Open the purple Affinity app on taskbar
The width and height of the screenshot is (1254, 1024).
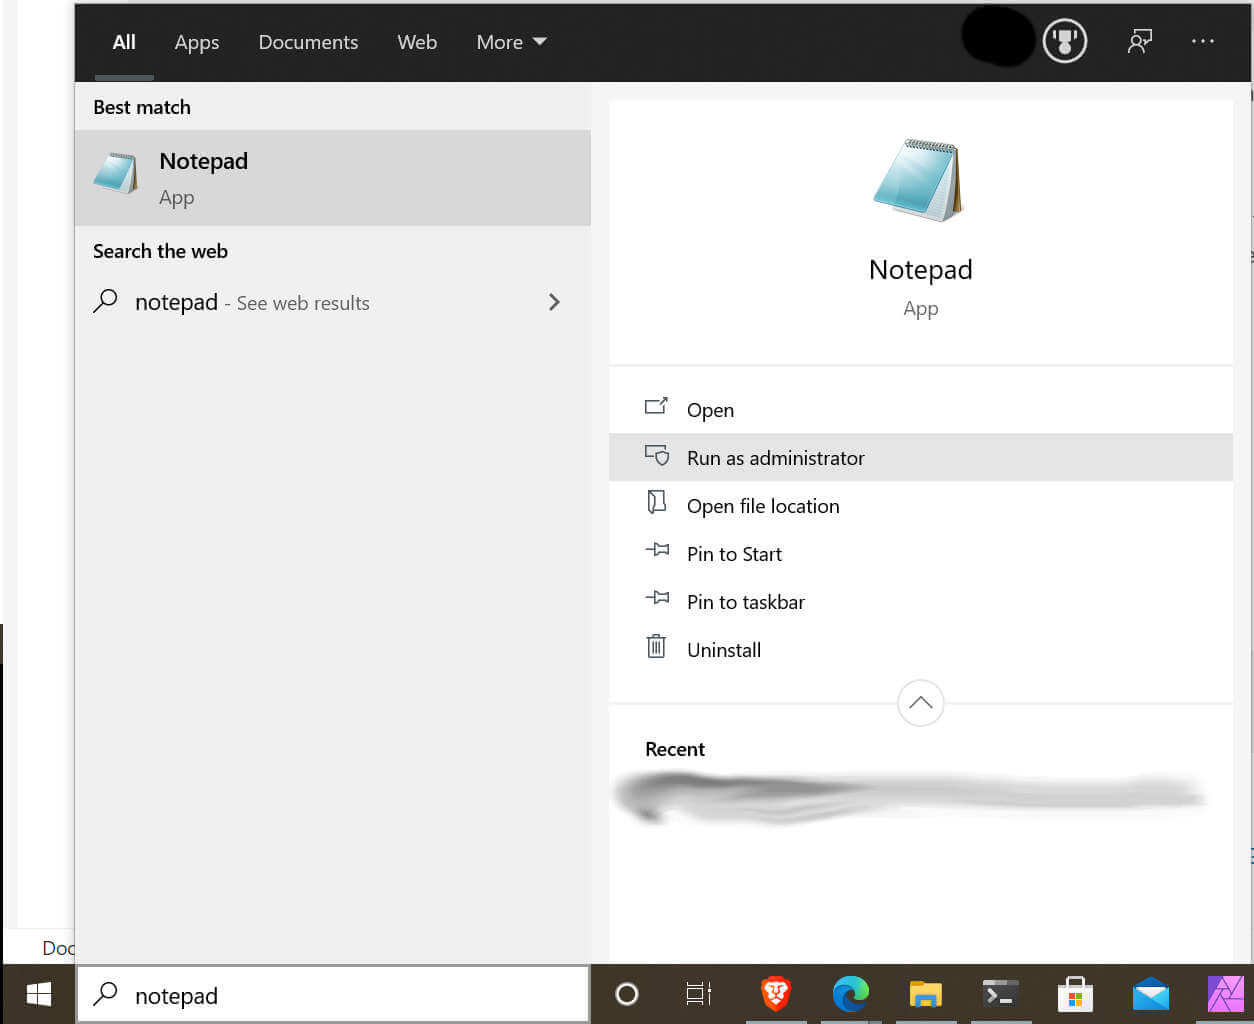coord(1226,994)
